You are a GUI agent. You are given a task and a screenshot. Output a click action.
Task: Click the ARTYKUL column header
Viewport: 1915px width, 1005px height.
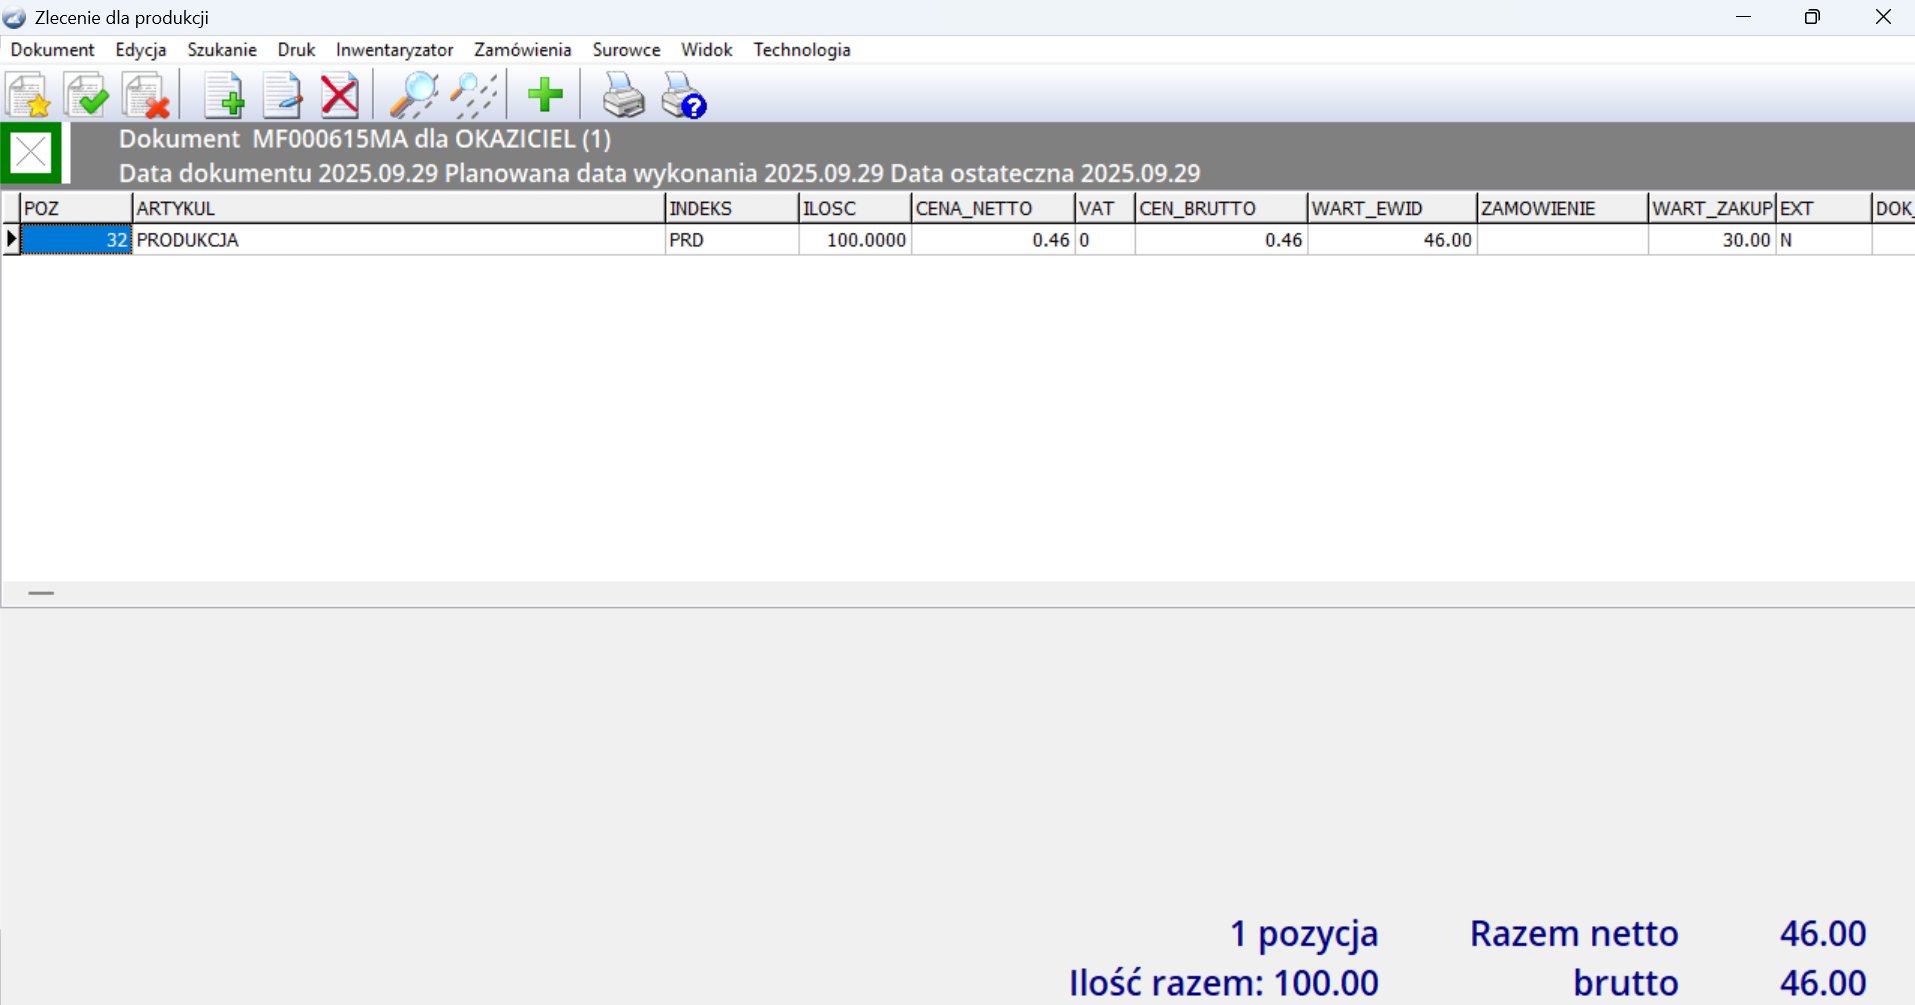click(398, 208)
